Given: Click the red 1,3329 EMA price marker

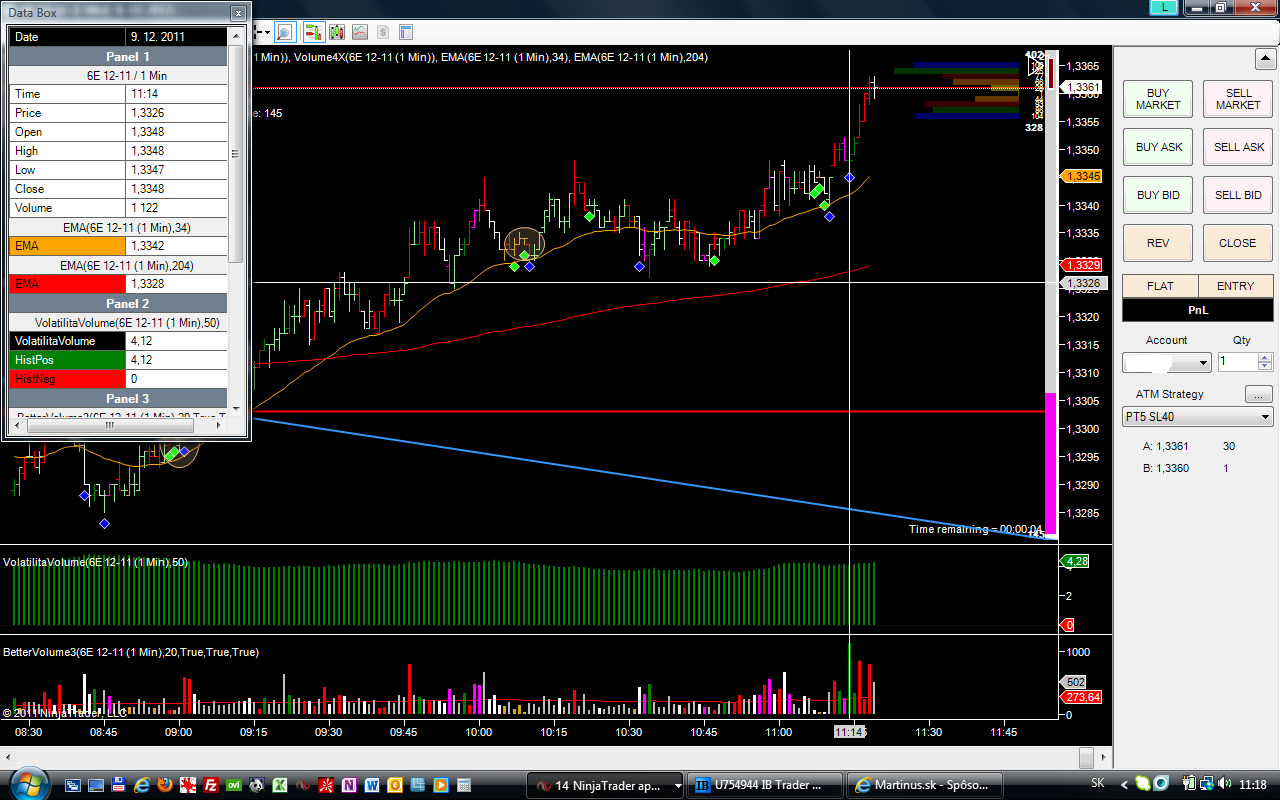Looking at the screenshot, I should click(1083, 265).
